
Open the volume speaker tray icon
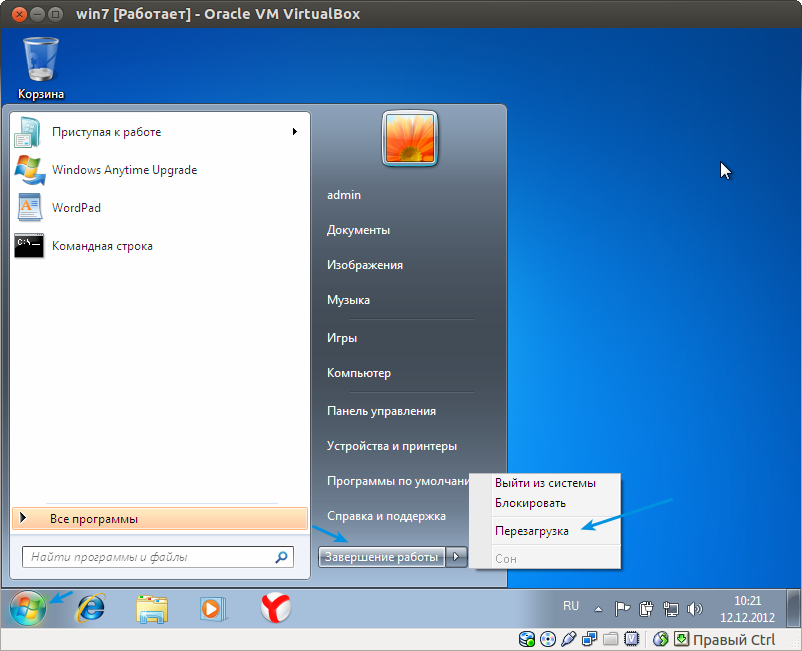pos(694,609)
